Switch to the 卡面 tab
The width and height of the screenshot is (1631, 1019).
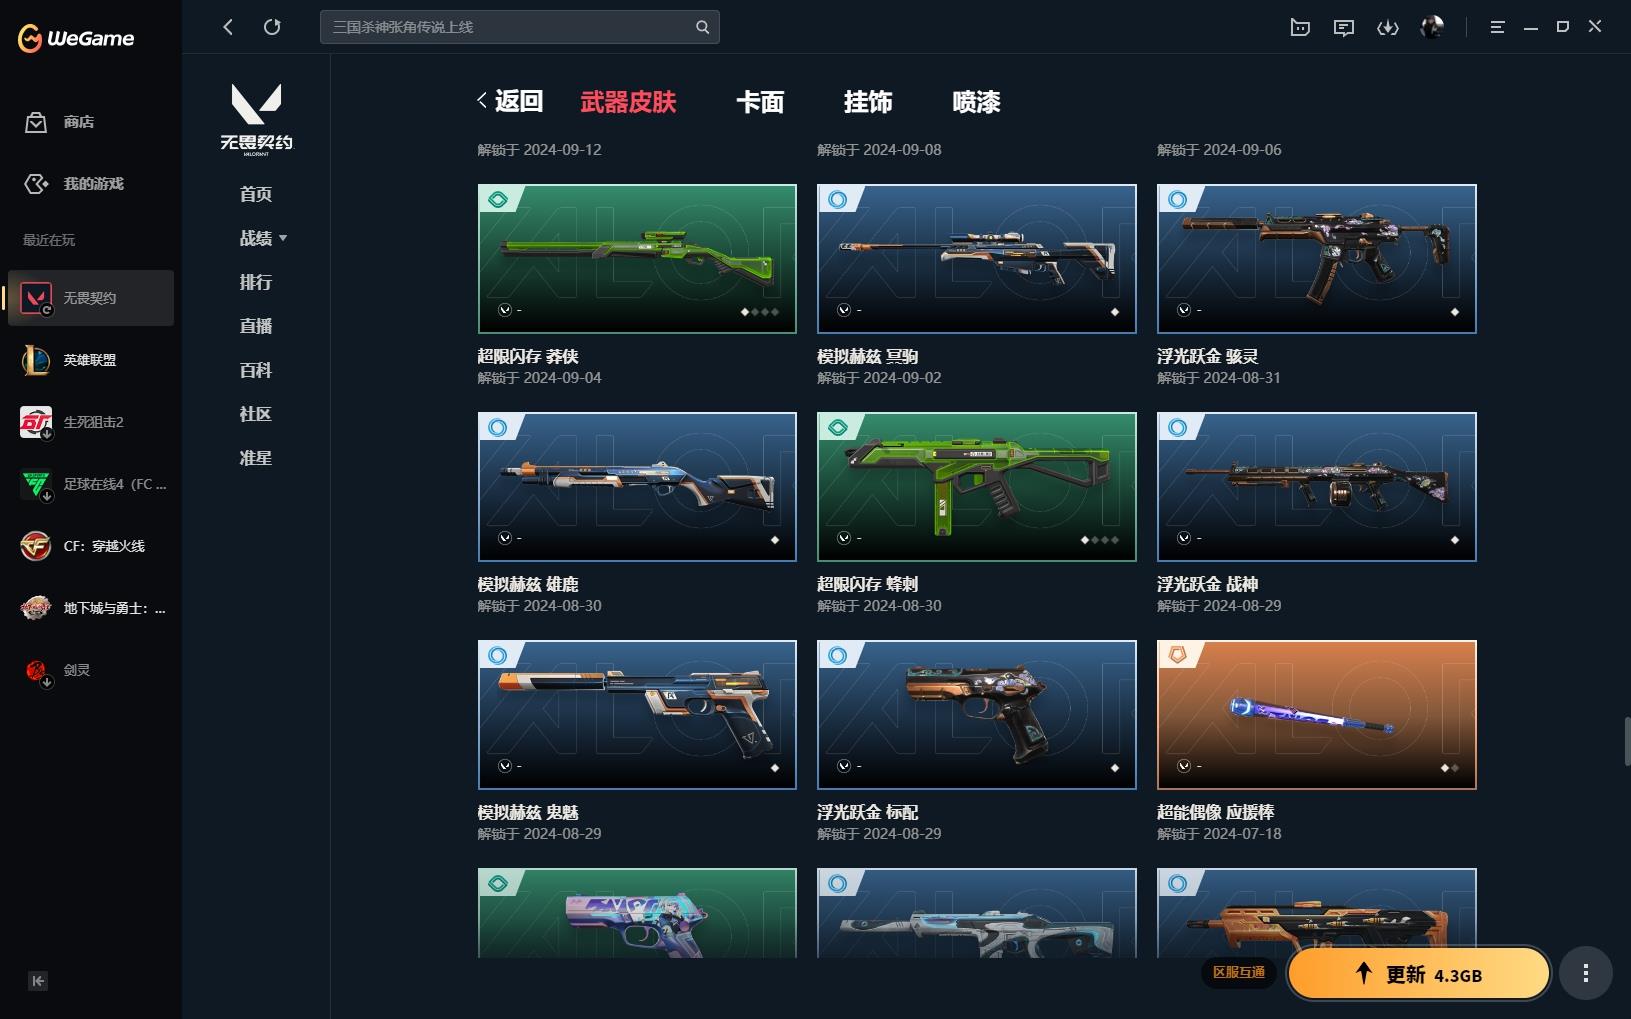[x=760, y=102]
